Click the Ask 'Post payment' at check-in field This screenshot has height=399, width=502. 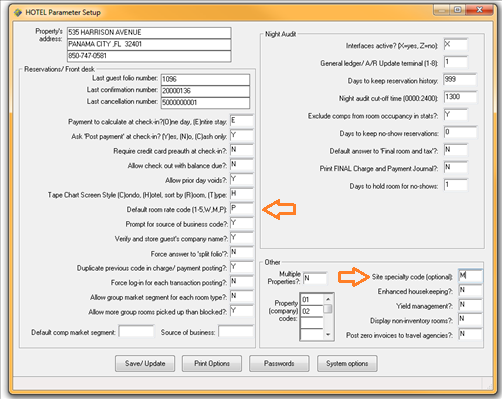pyautogui.click(x=242, y=135)
